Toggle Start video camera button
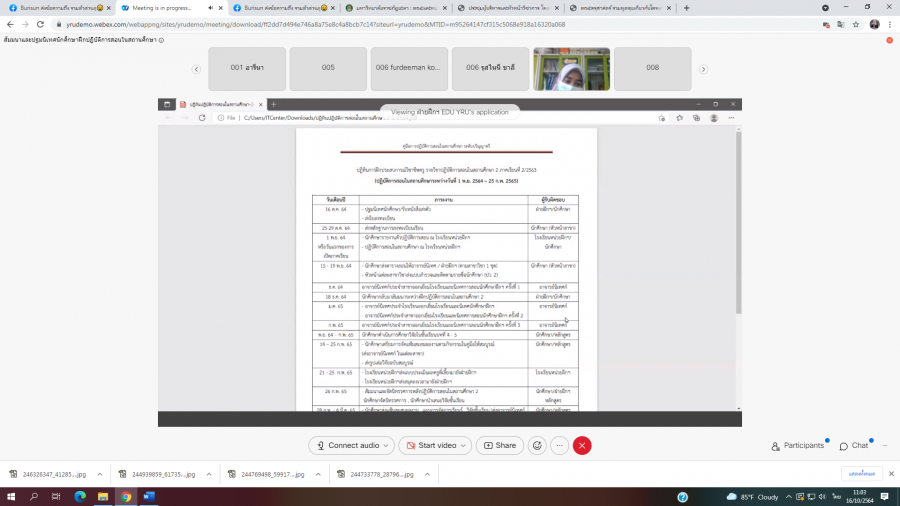900x506 pixels. (x=430, y=445)
